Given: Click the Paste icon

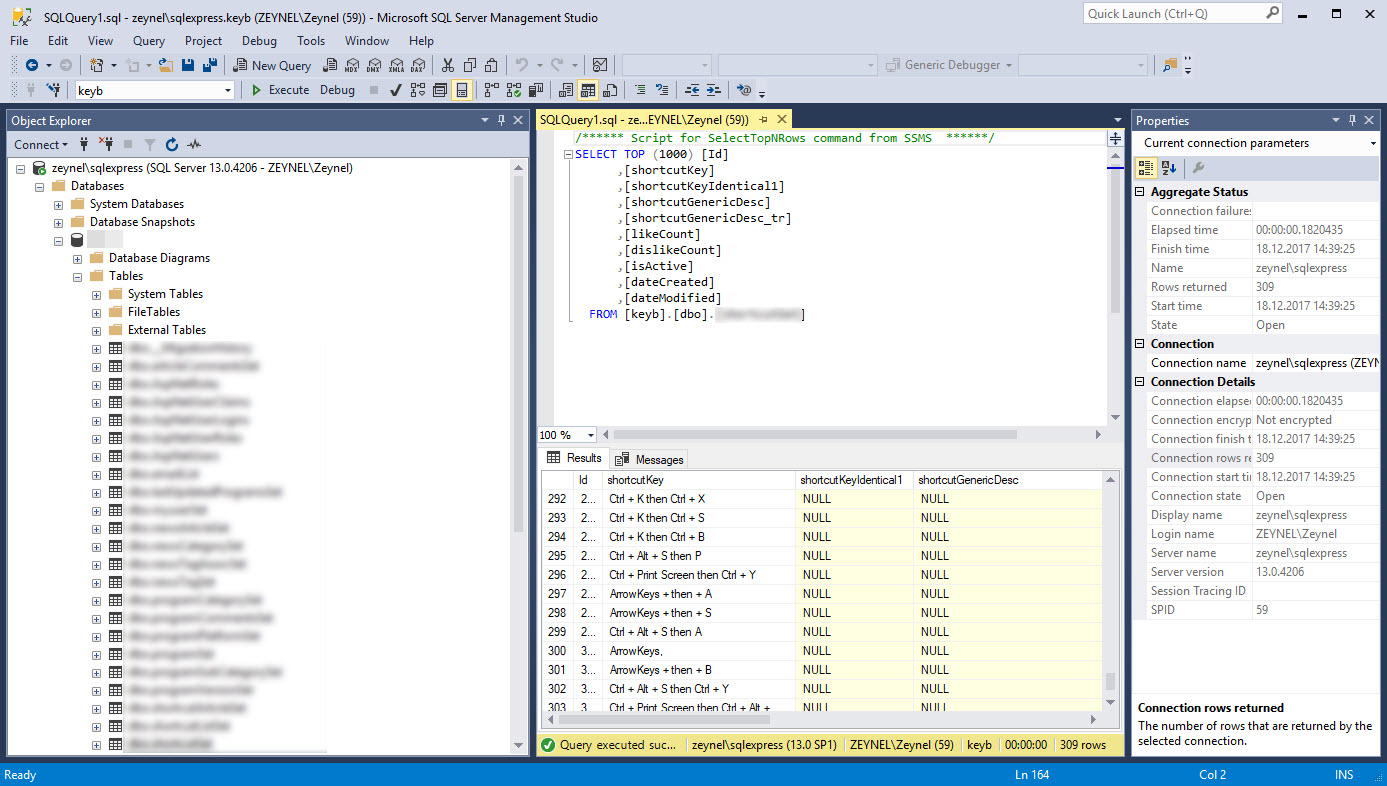Looking at the screenshot, I should pos(491,65).
